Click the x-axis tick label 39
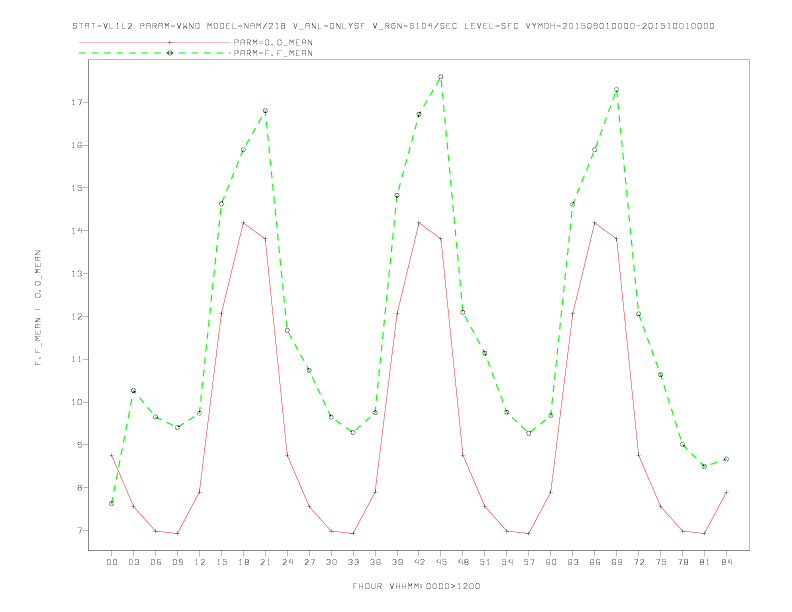Screen dimensions: 792x612 point(397,562)
